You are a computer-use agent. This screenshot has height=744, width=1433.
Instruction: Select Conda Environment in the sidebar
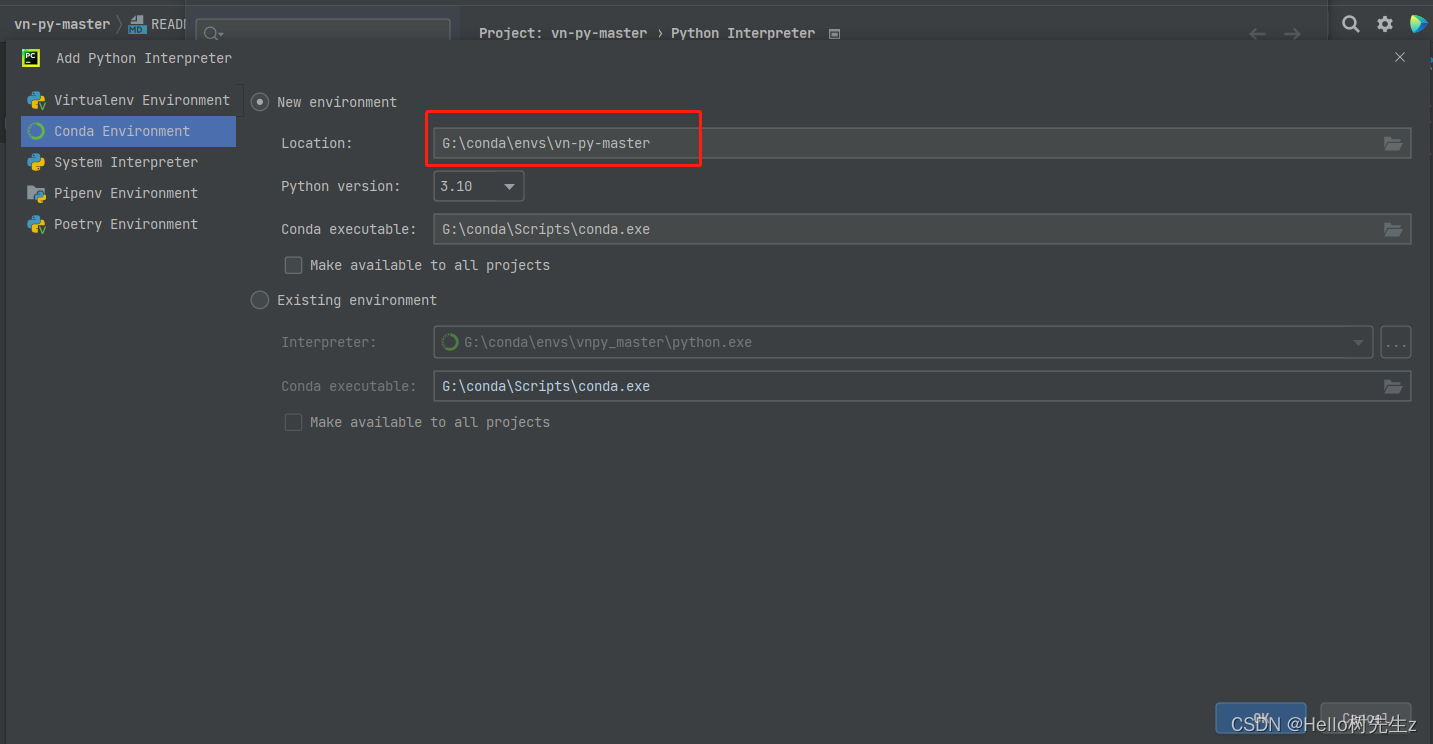point(129,131)
